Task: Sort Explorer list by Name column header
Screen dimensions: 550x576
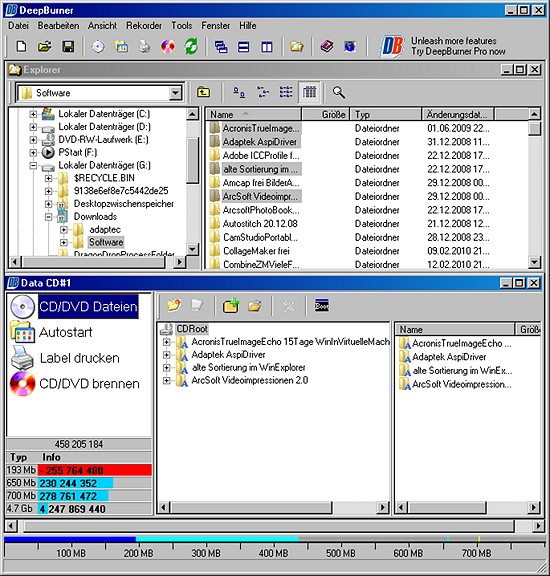Action: [253, 115]
